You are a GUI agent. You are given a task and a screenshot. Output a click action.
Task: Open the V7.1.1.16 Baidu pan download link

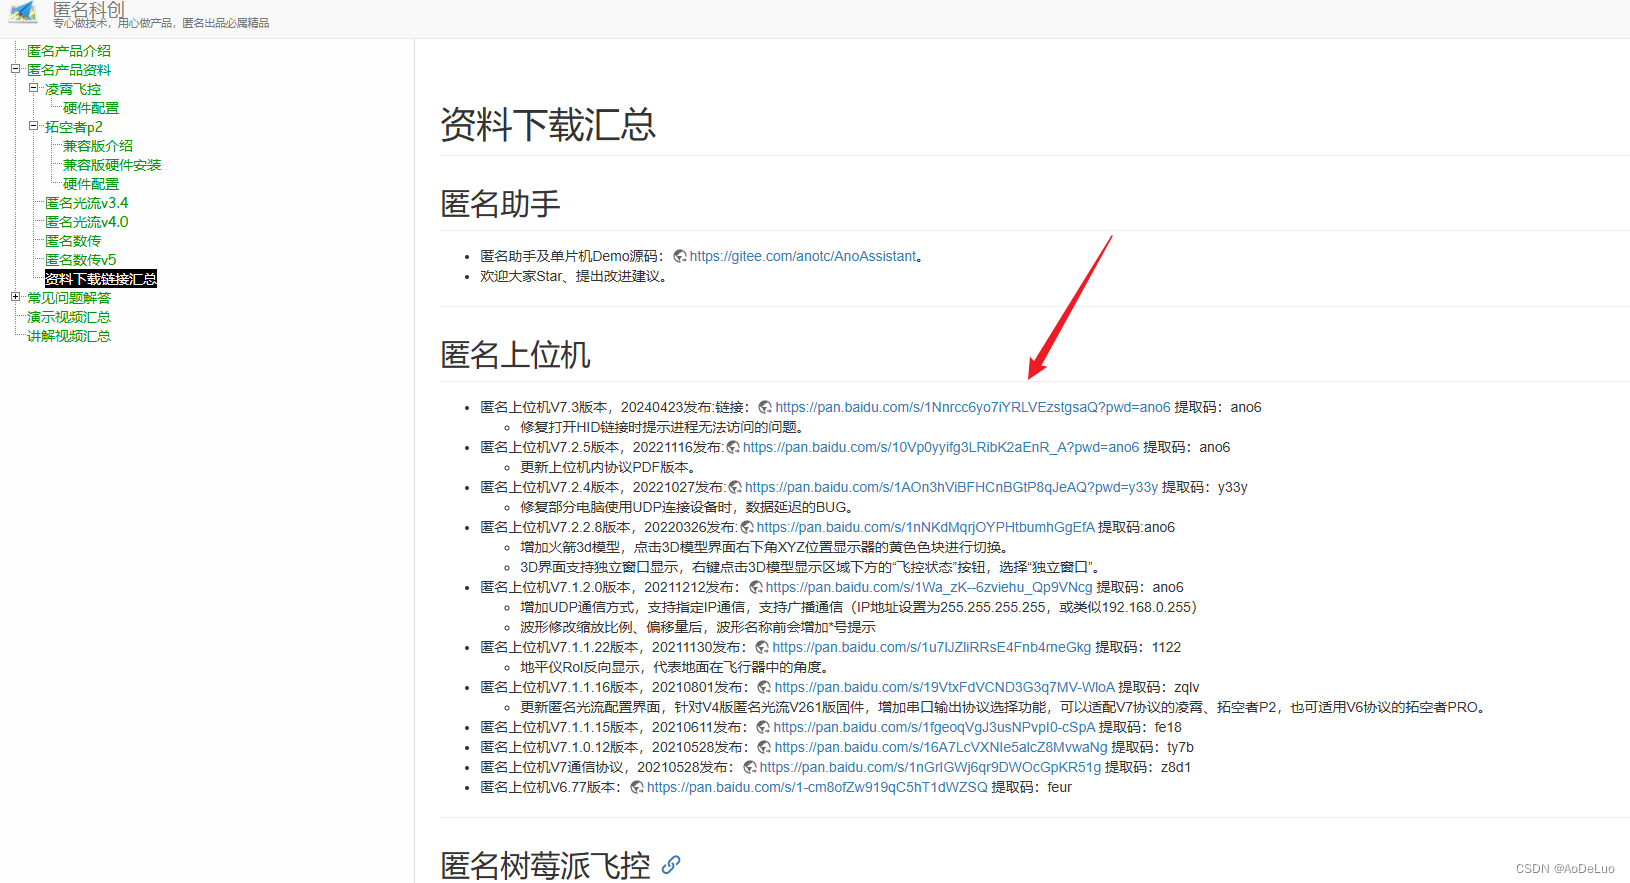[945, 688]
